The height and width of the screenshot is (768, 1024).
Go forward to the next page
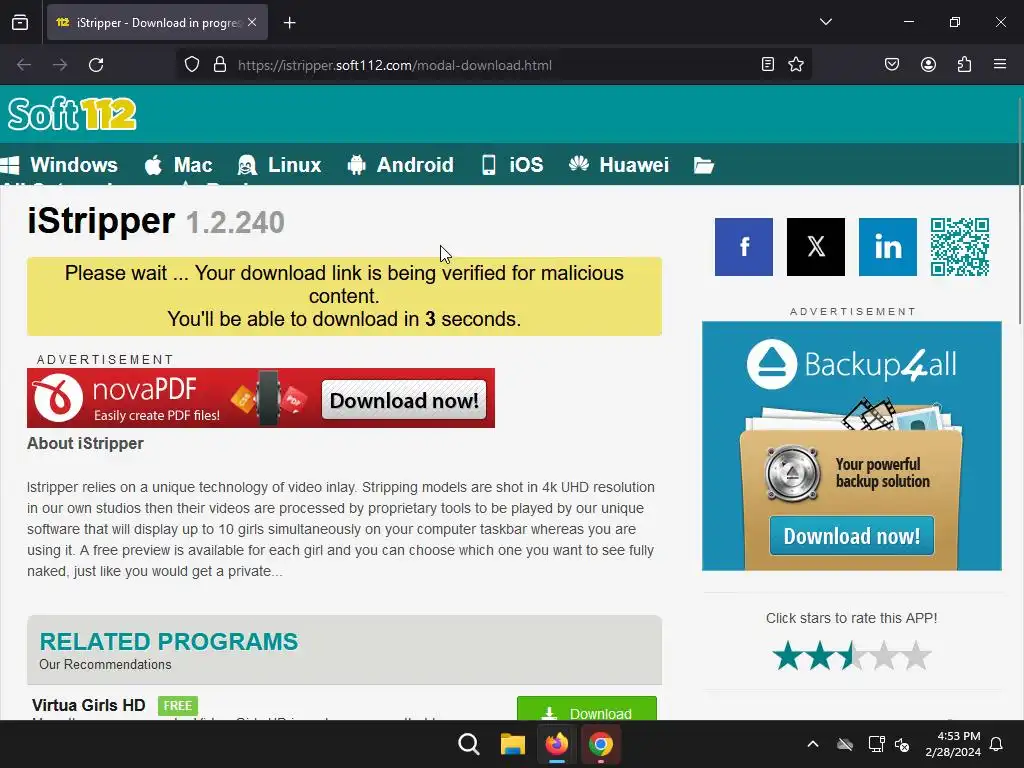click(60, 65)
